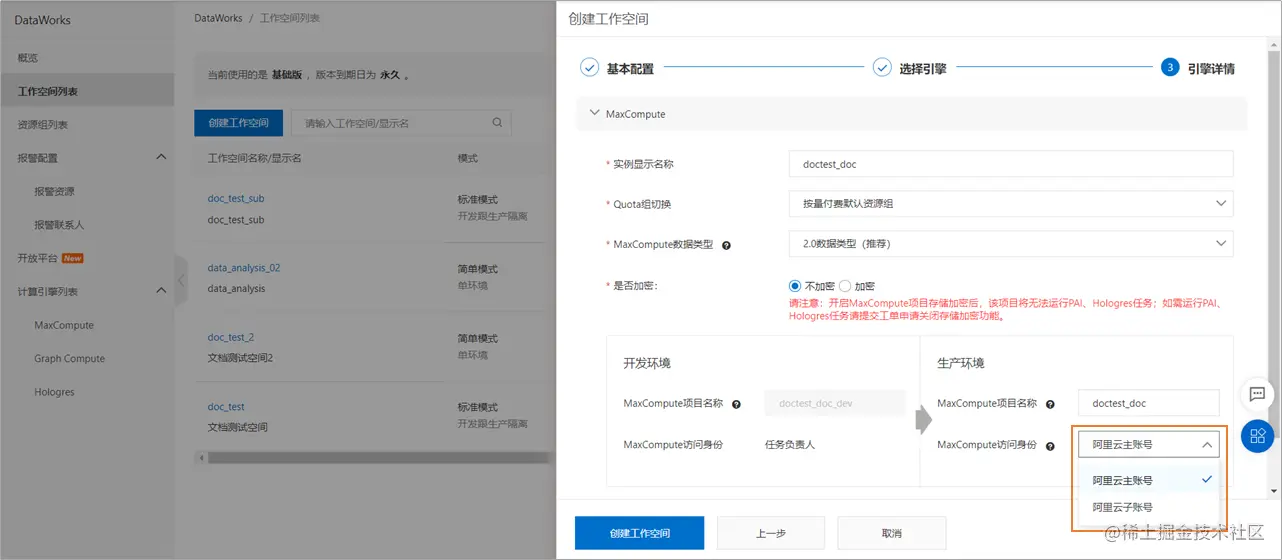Viewport: 1282px width, 560px height.
Task: Click help icon beside dev MaxCompute项目名称
Action: pyautogui.click(x=736, y=404)
